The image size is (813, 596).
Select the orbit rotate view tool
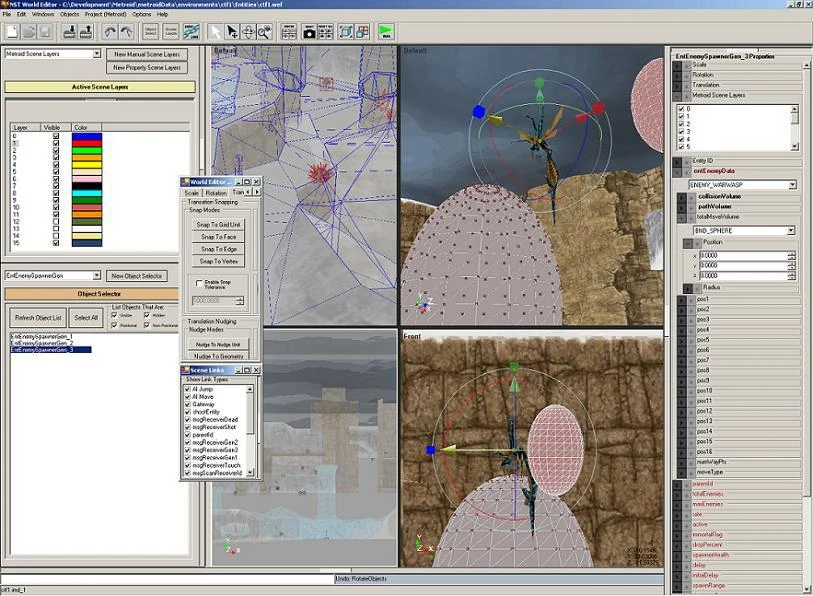(x=248, y=32)
